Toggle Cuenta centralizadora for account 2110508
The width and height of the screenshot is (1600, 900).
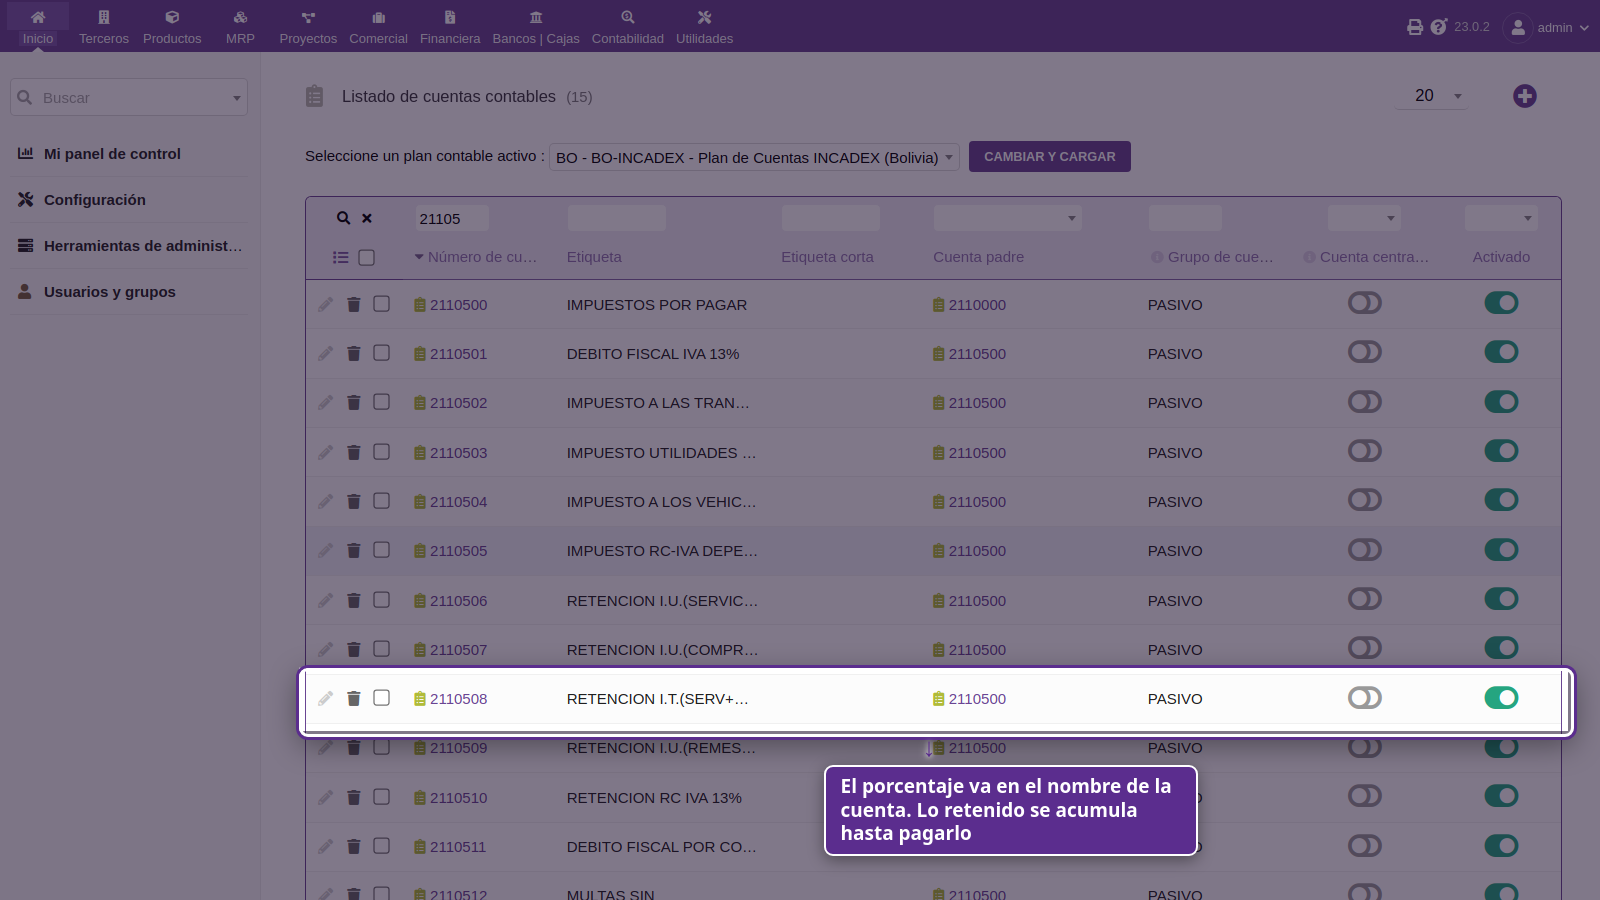[1365, 697]
